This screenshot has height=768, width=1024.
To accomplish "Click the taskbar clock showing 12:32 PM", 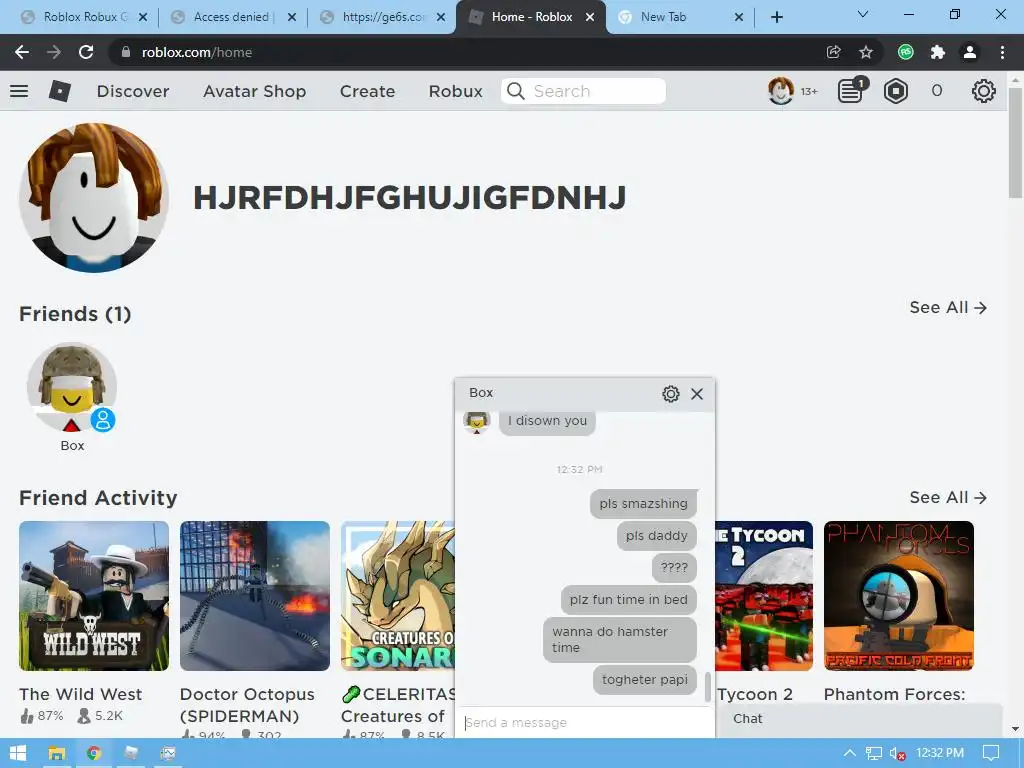I will tap(940, 753).
